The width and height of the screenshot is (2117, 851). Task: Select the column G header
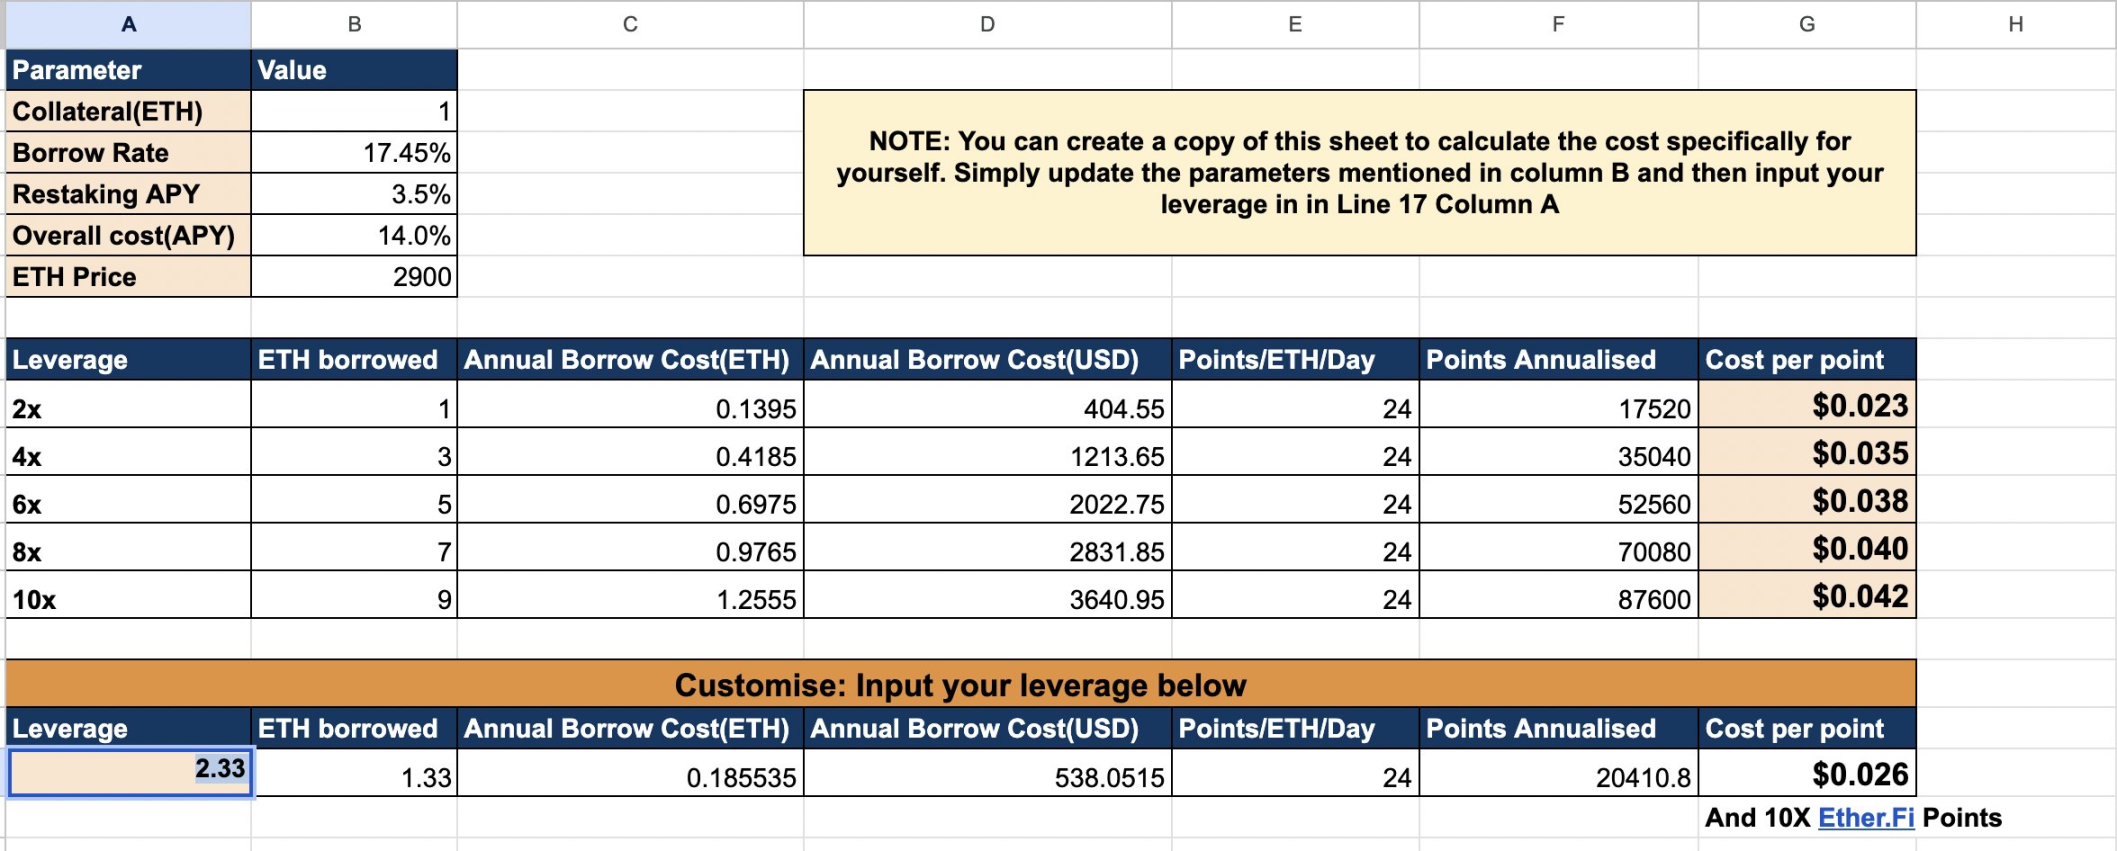[1806, 24]
